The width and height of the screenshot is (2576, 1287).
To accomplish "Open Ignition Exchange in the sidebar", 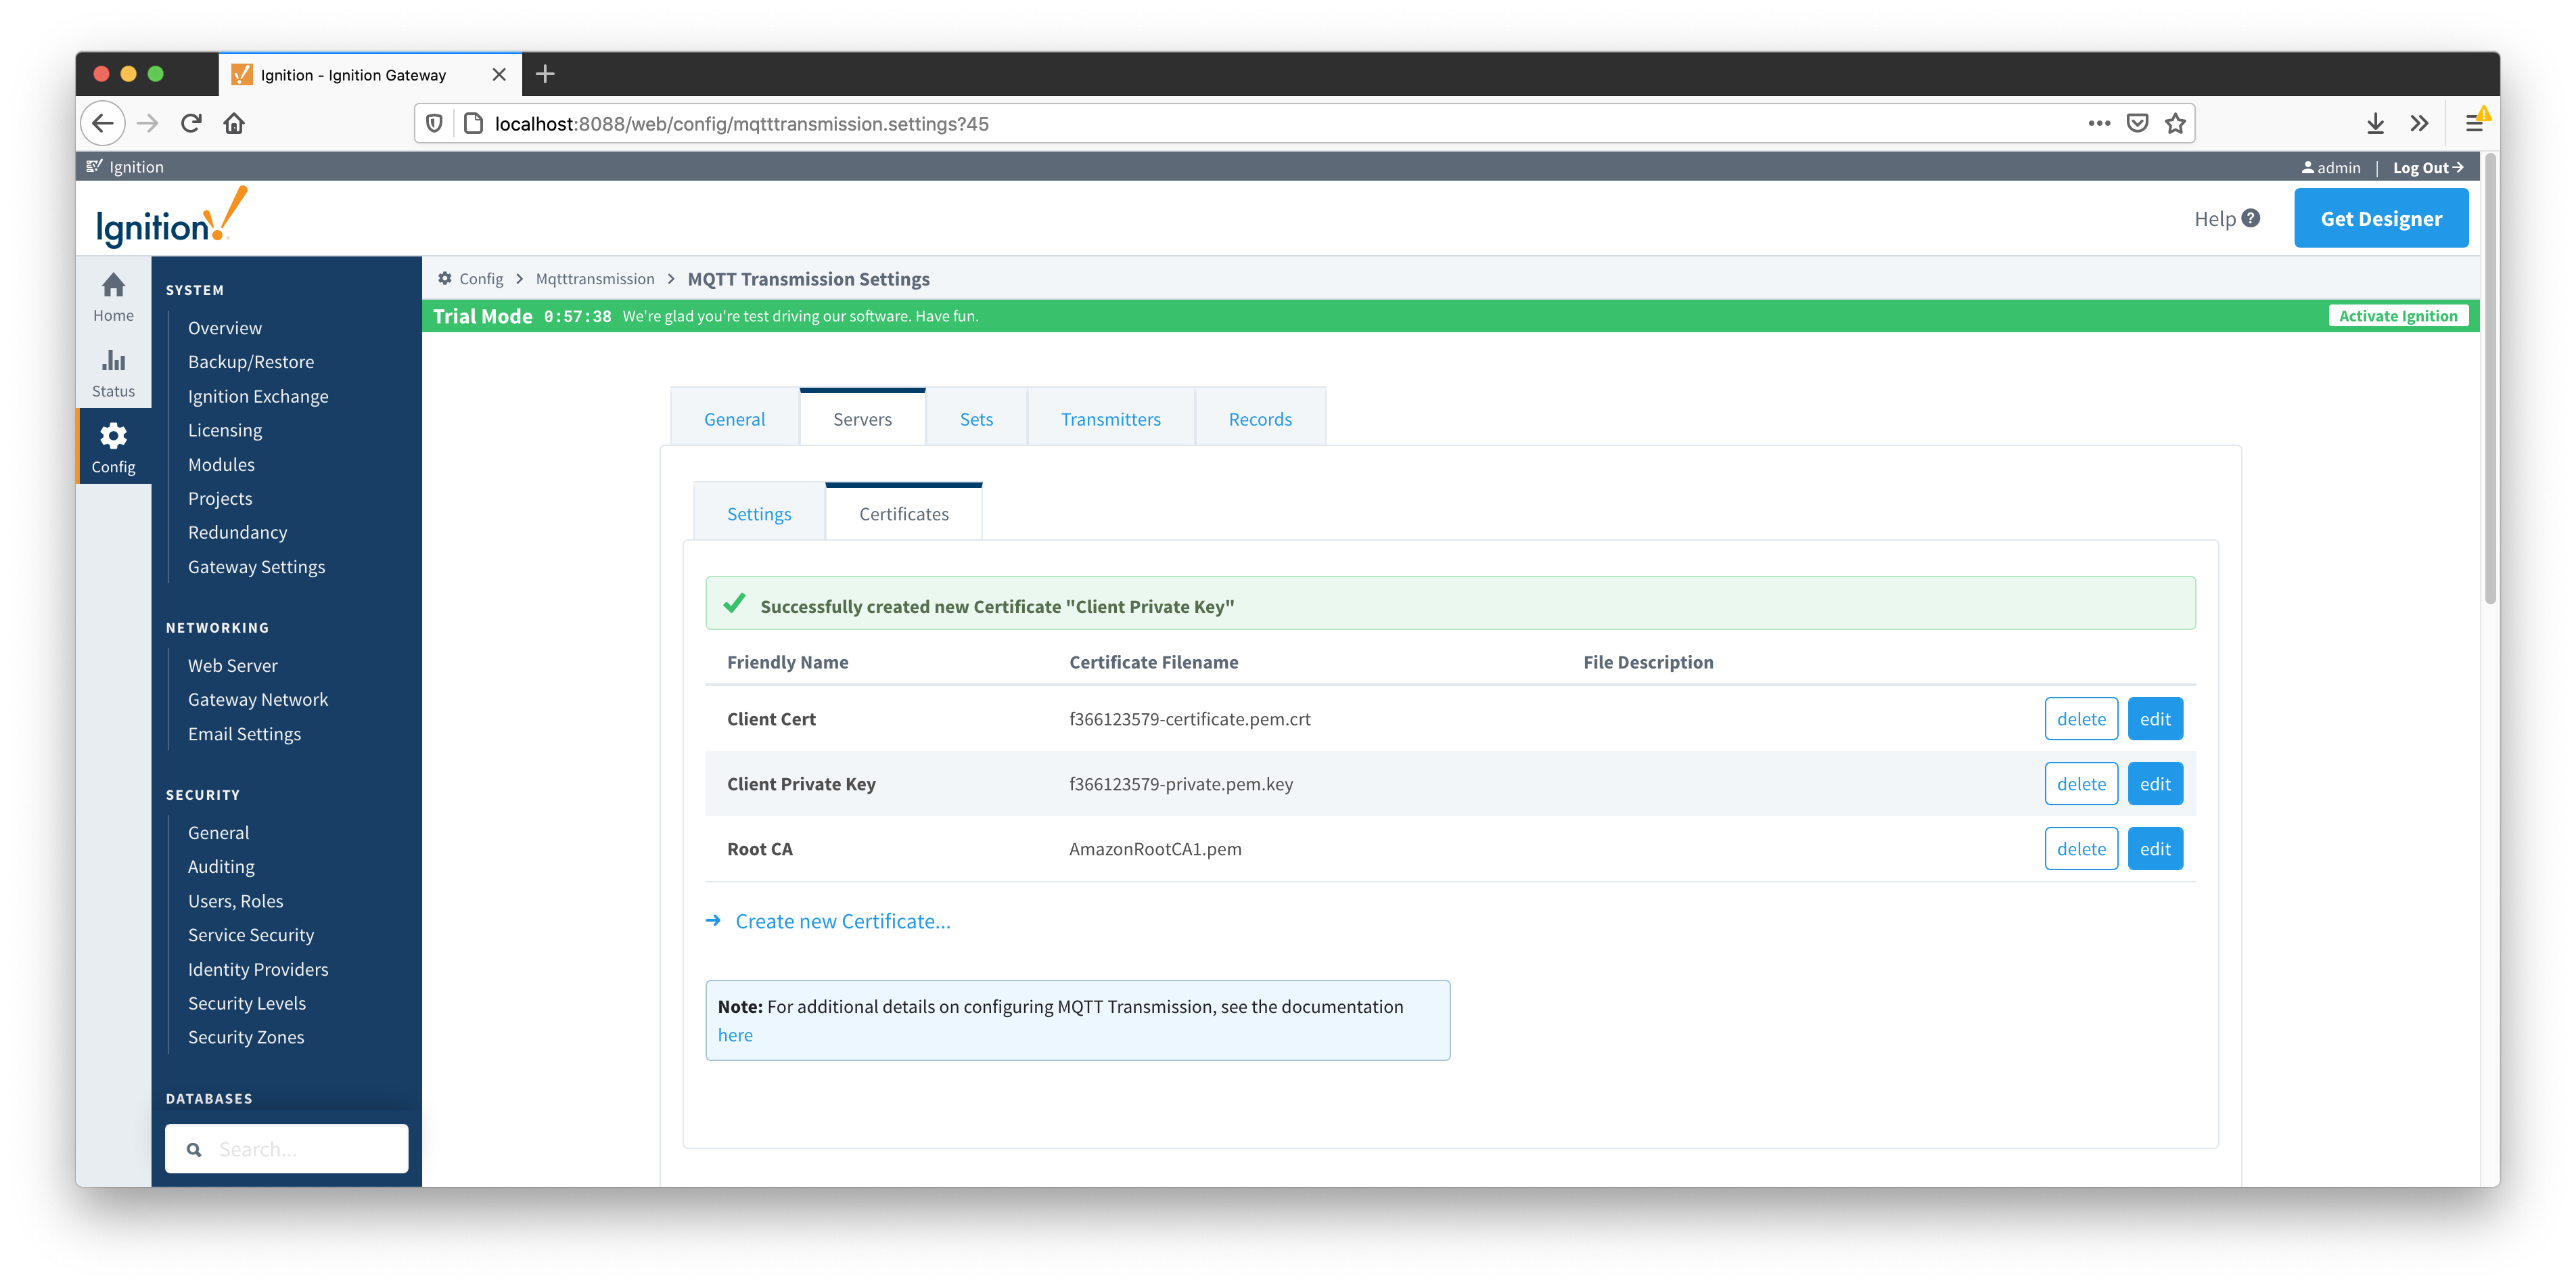I will pyautogui.click(x=258, y=396).
